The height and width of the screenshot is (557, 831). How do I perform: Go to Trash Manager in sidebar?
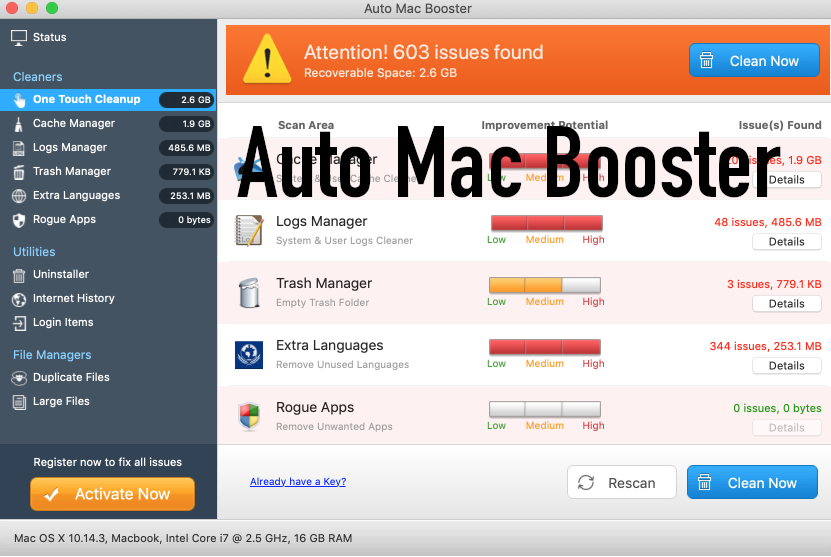(108, 172)
